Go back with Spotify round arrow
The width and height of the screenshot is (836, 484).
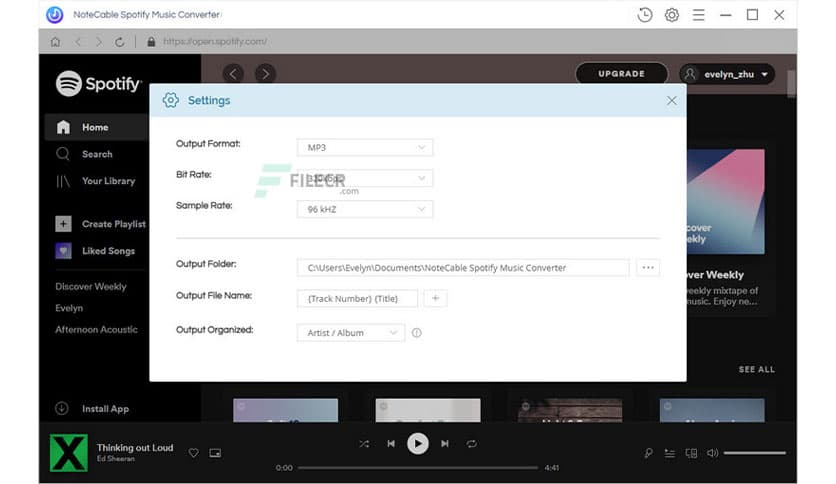233,74
